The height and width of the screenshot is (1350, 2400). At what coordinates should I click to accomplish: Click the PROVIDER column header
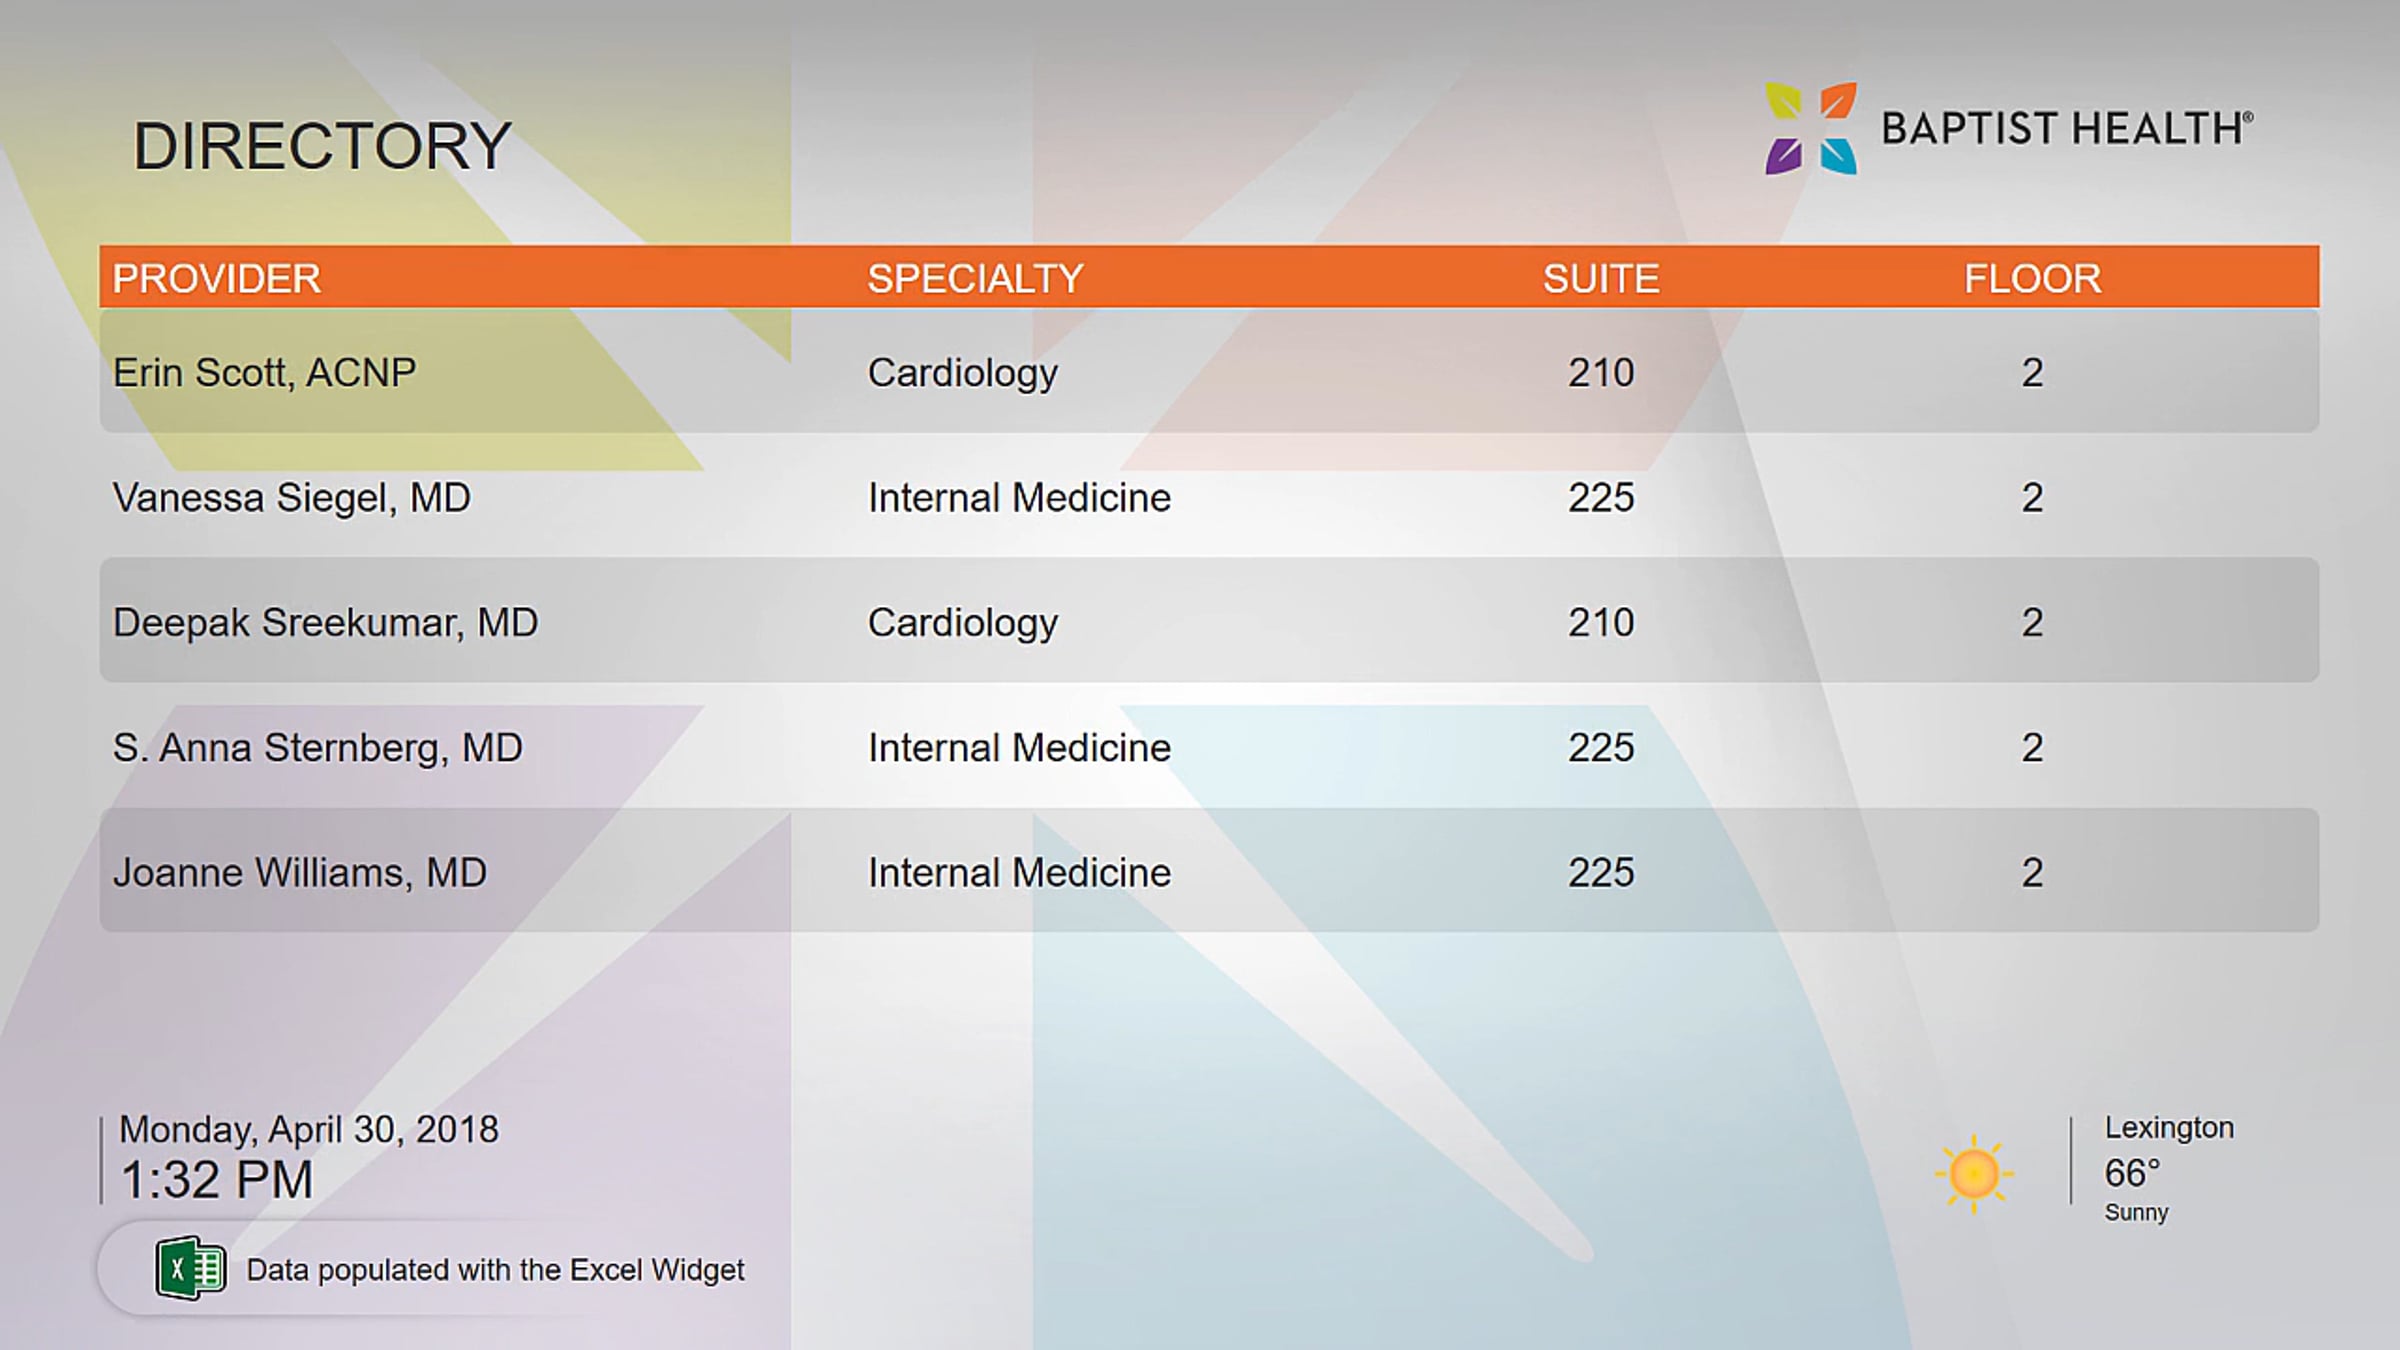[217, 278]
